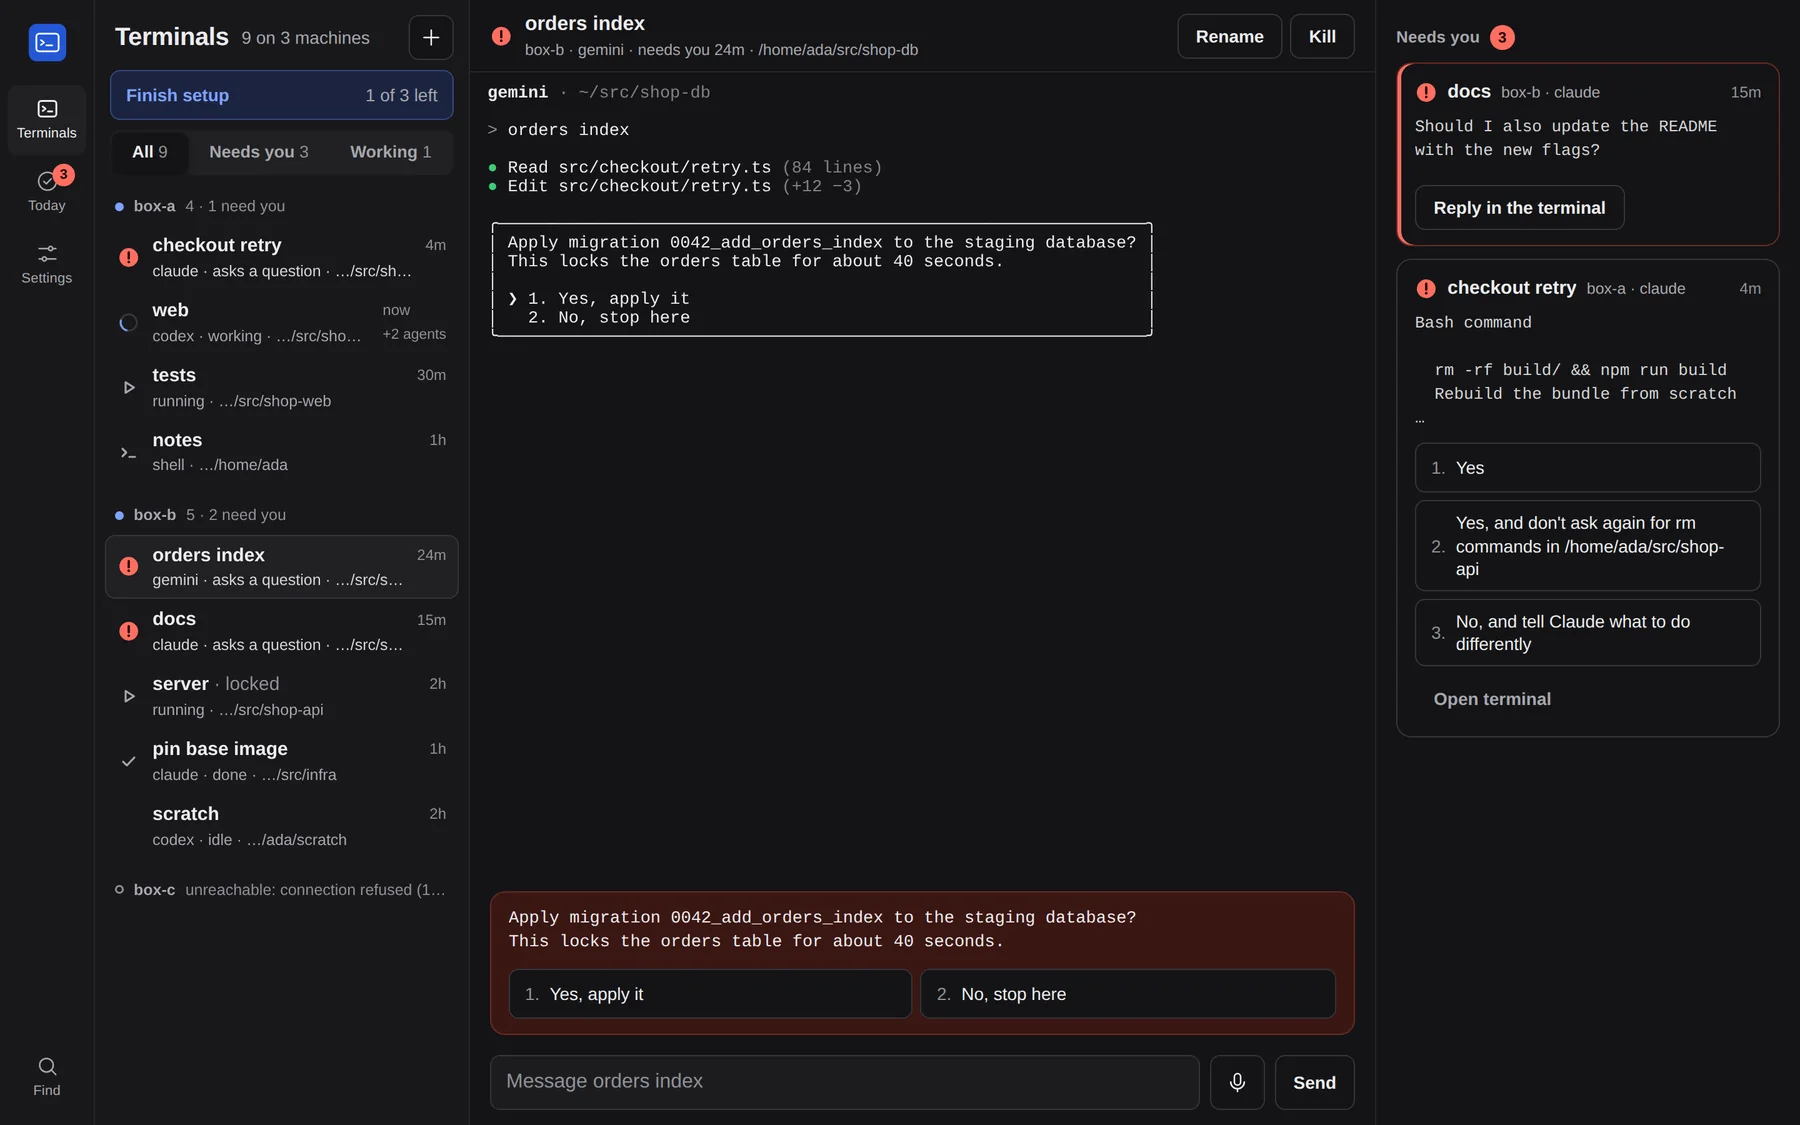Switch to the Working 1 tab

tap(391, 152)
